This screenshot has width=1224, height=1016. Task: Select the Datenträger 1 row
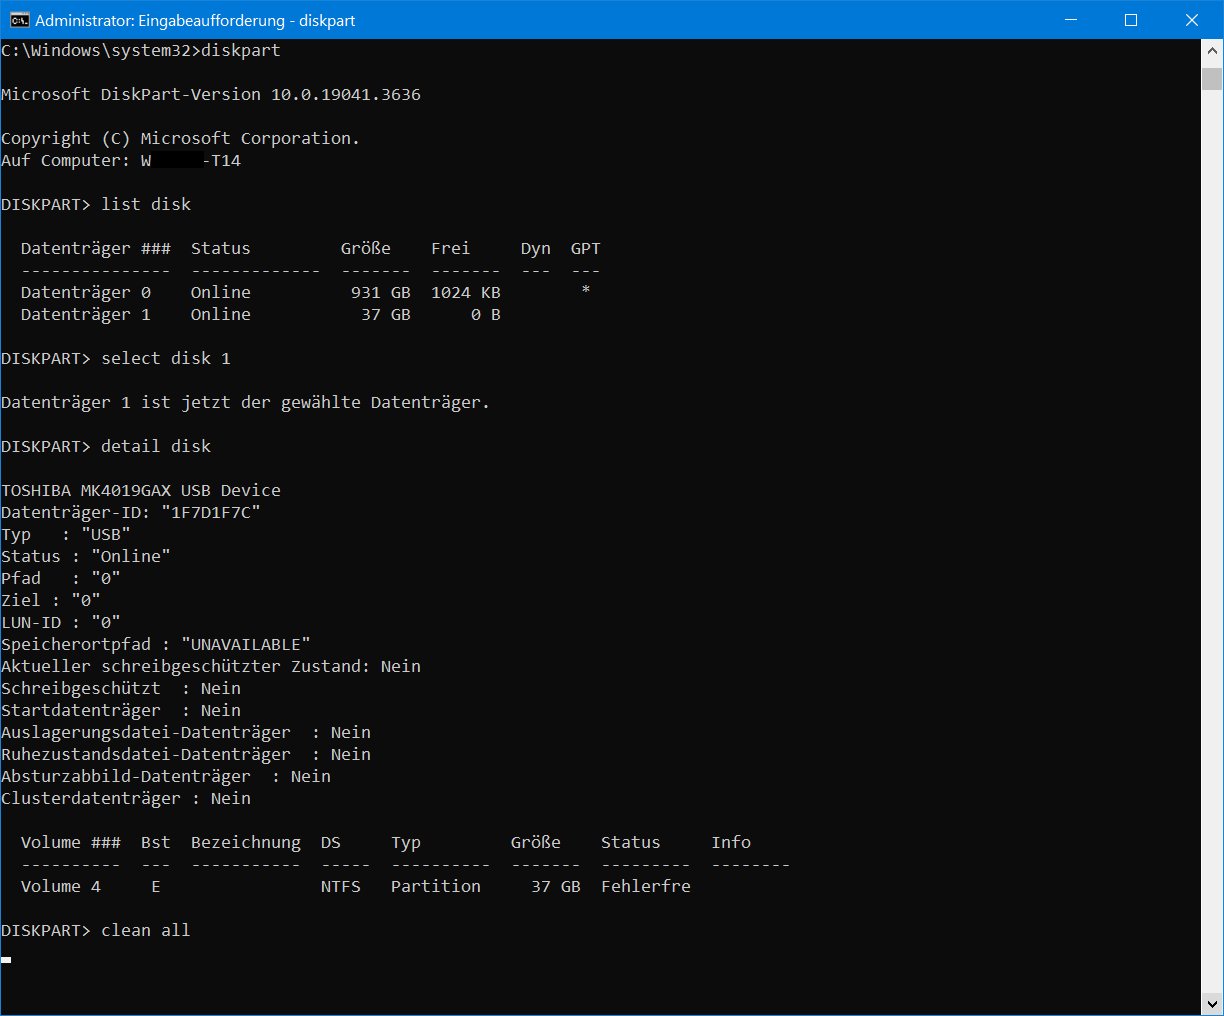[x=260, y=314]
